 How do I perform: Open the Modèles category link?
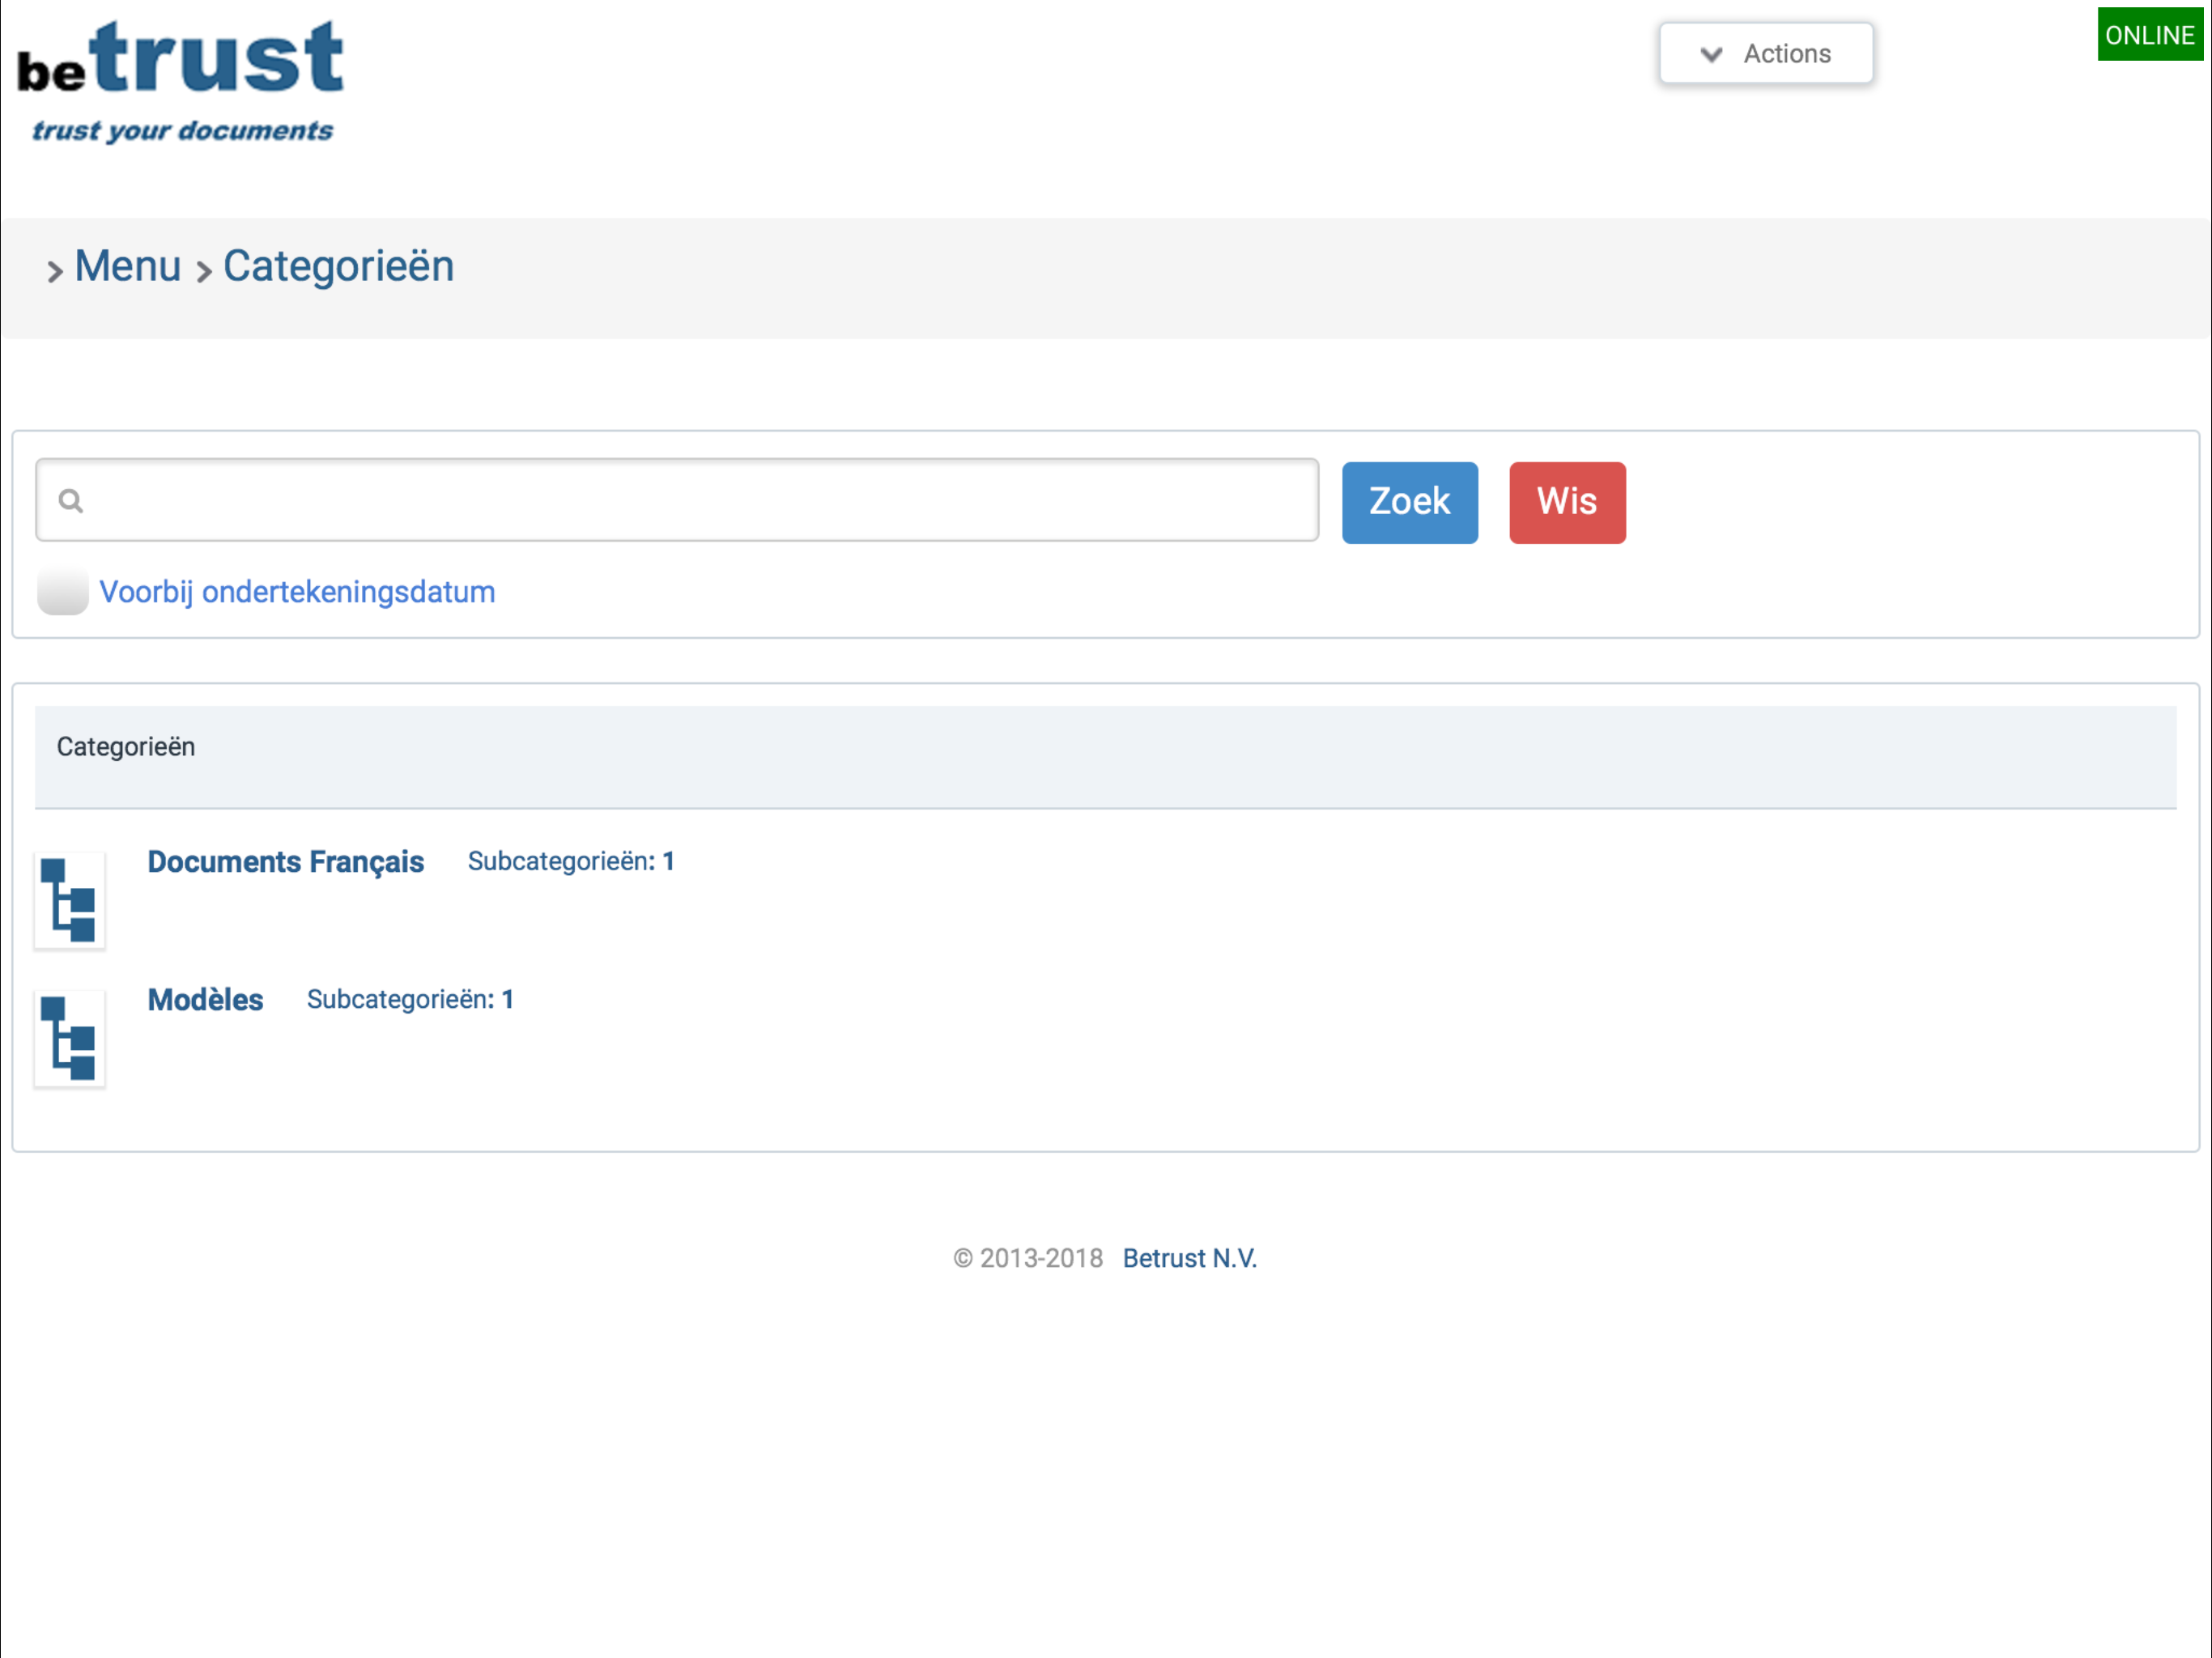[x=205, y=999]
